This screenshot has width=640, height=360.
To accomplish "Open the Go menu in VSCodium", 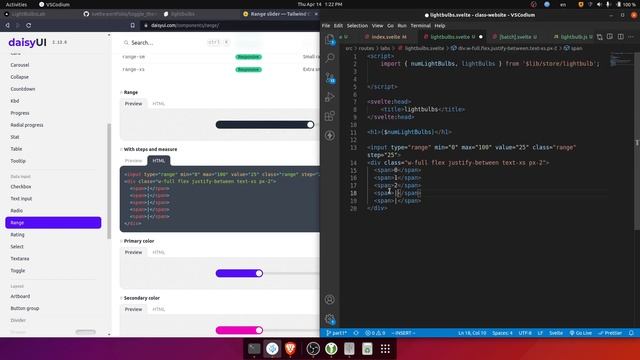I will coord(390,26).
